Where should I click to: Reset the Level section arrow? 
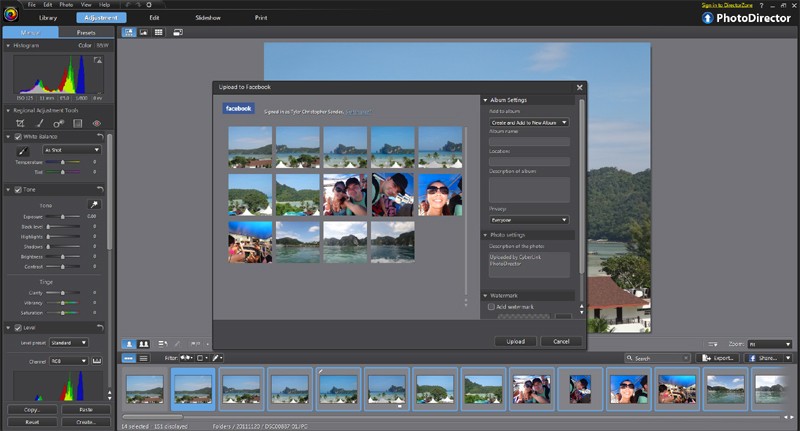pyautogui.click(x=100, y=327)
